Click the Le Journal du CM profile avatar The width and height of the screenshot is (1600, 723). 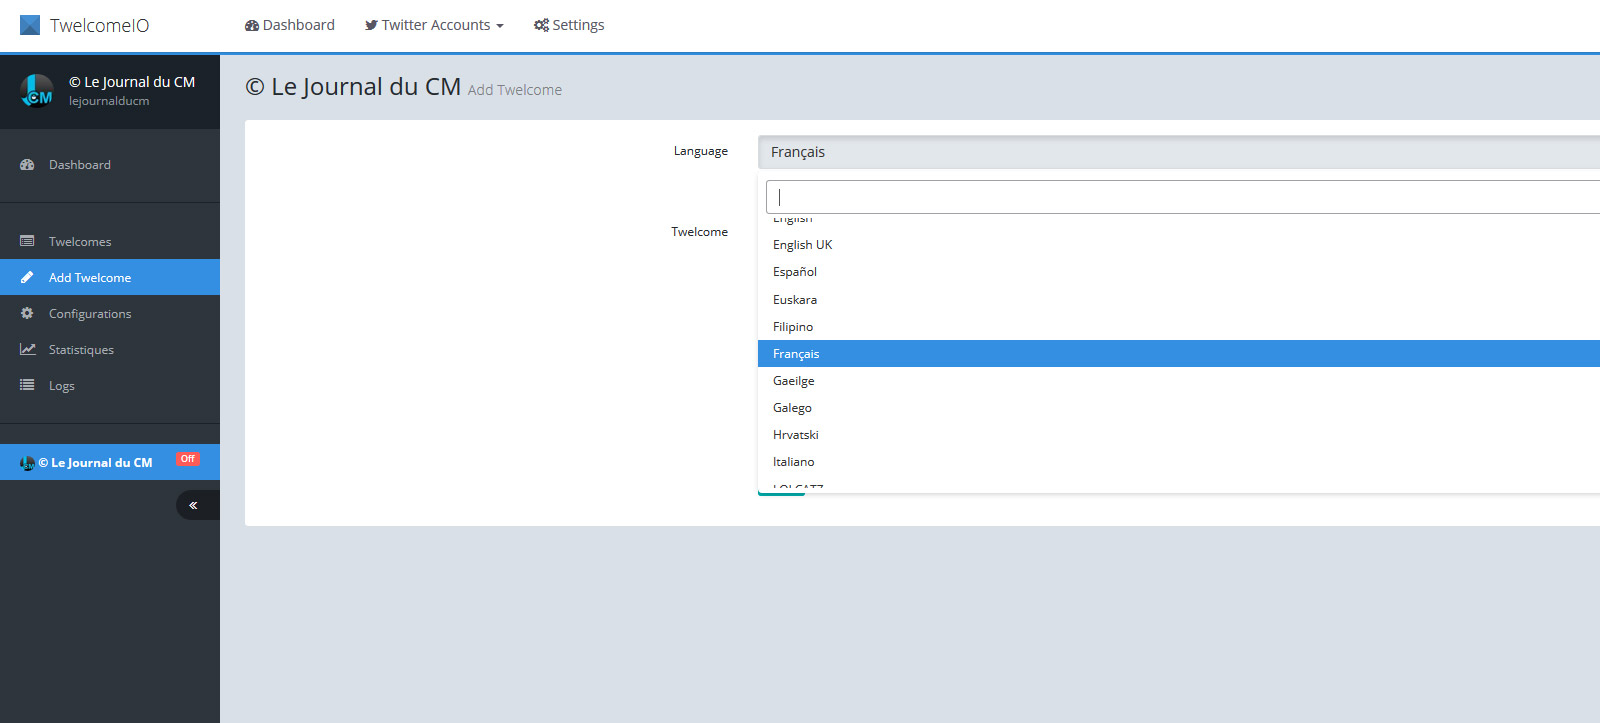[x=37, y=91]
